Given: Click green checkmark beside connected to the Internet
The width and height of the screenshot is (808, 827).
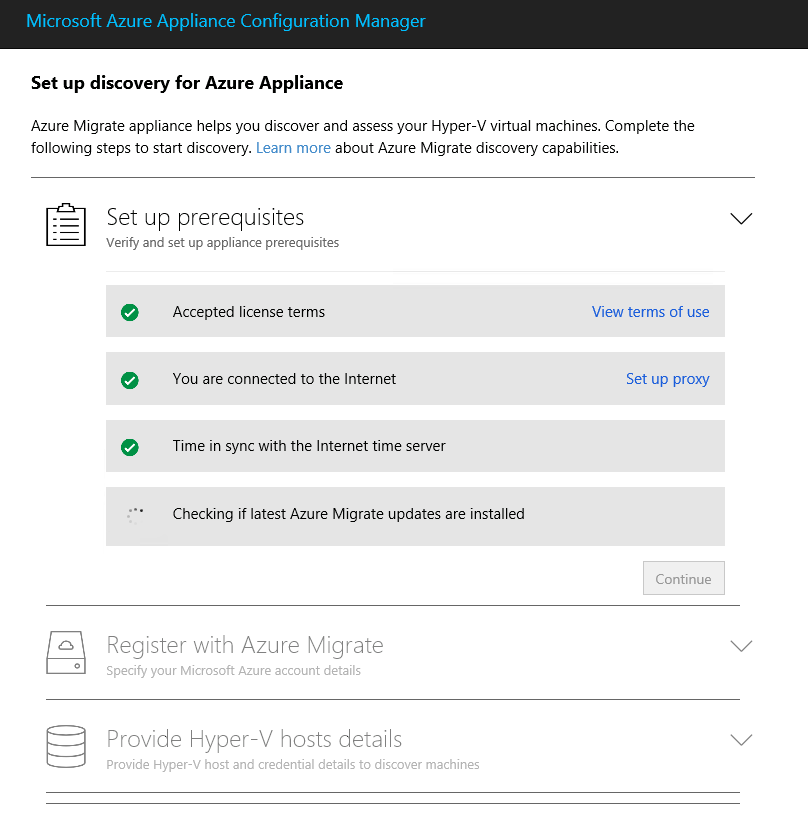Looking at the screenshot, I should pos(130,380).
